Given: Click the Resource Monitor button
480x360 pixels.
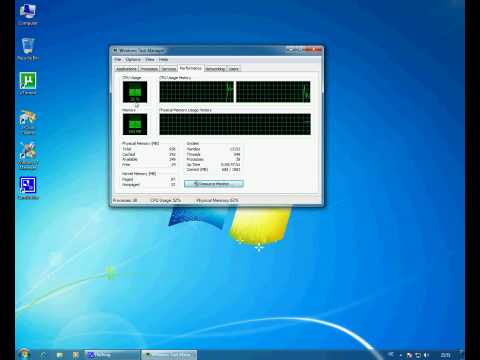Looking at the screenshot, I should click(x=214, y=184).
